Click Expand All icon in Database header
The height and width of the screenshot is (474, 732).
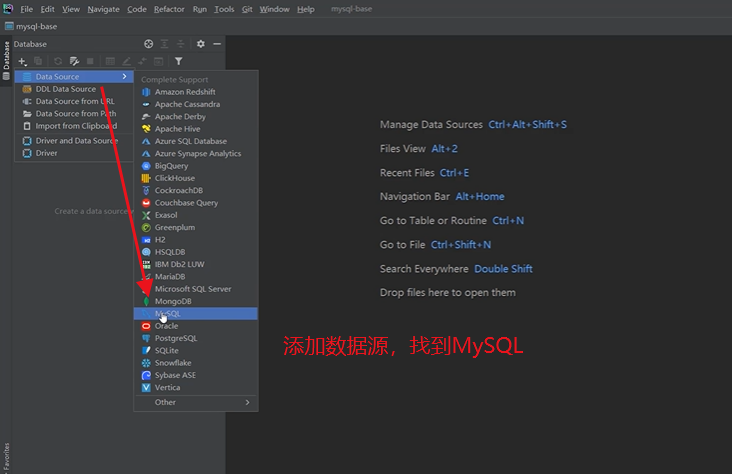pyautogui.click(x=164, y=44)
